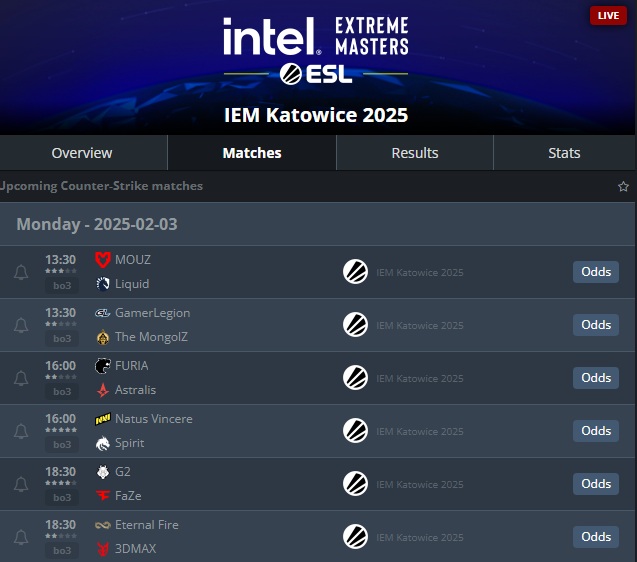Switch to the Results tab
The width and height of the screenshot is (637, 562).
click(415, 153)
